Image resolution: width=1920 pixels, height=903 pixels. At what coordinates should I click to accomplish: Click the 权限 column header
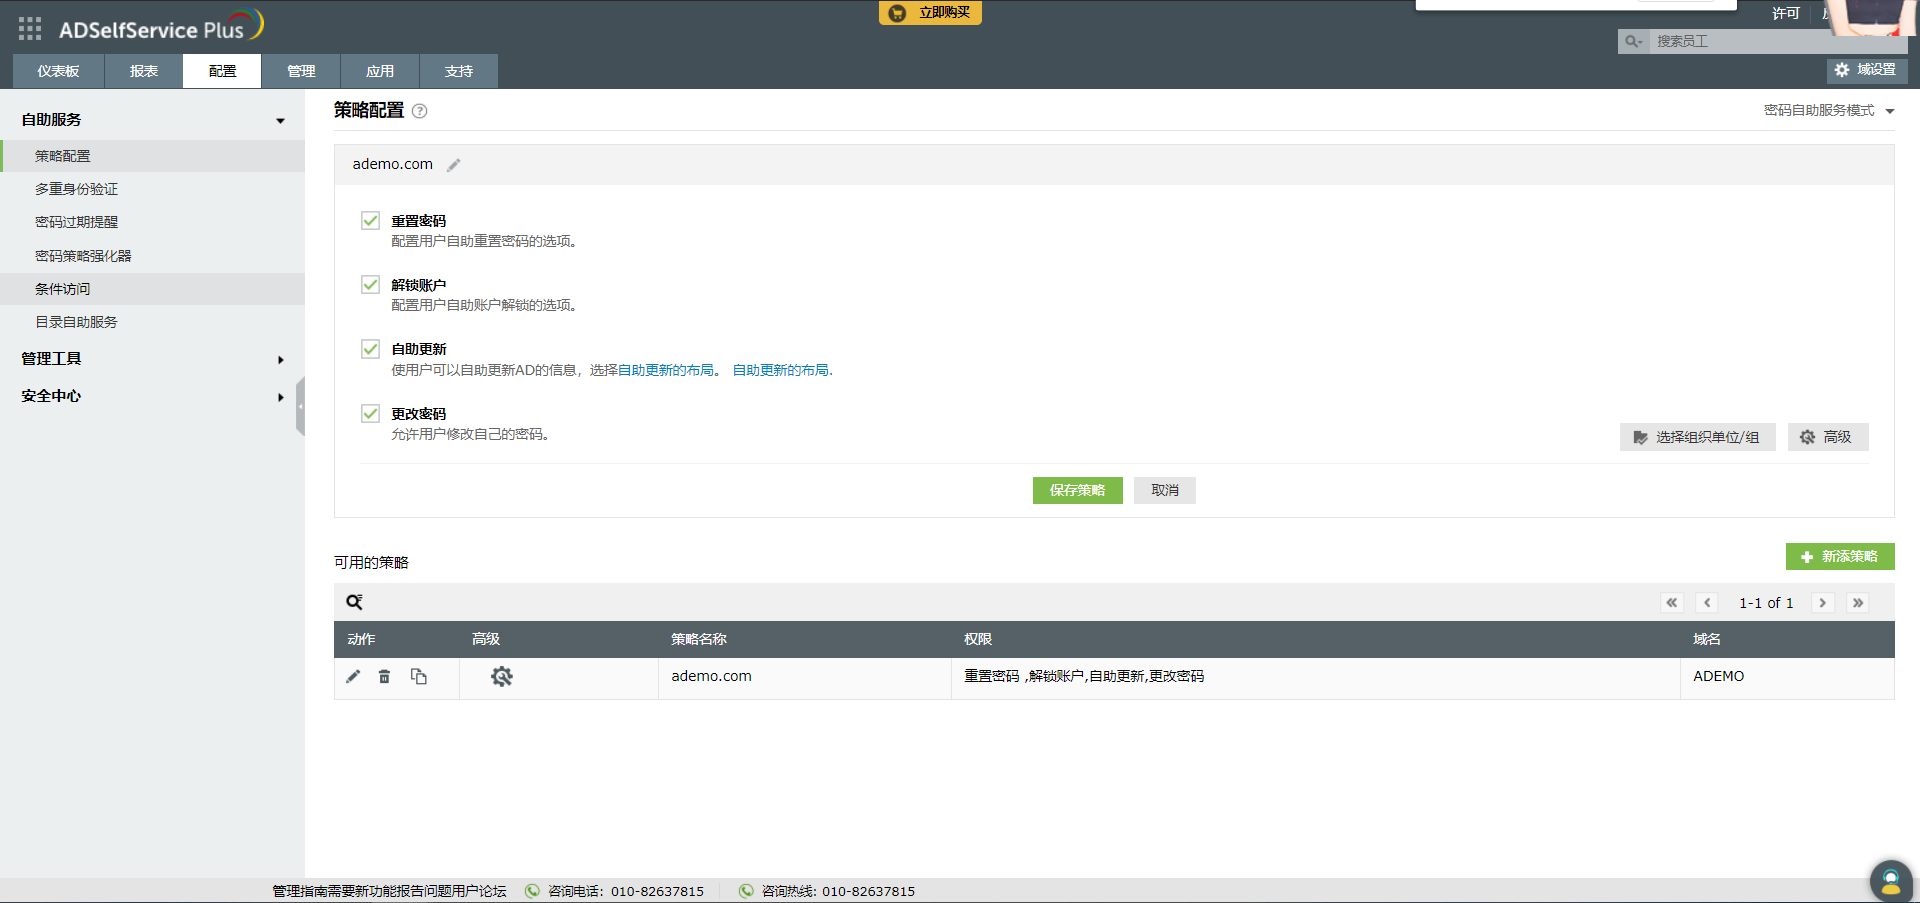tap(978, 639)
